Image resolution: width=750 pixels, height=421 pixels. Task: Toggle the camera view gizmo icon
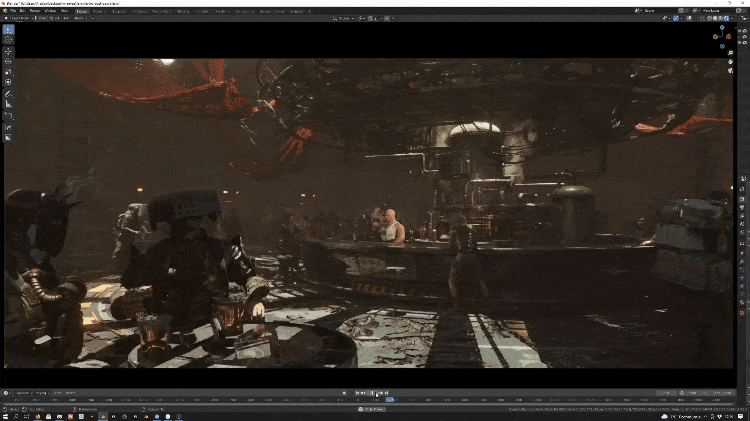pos(730,70)
